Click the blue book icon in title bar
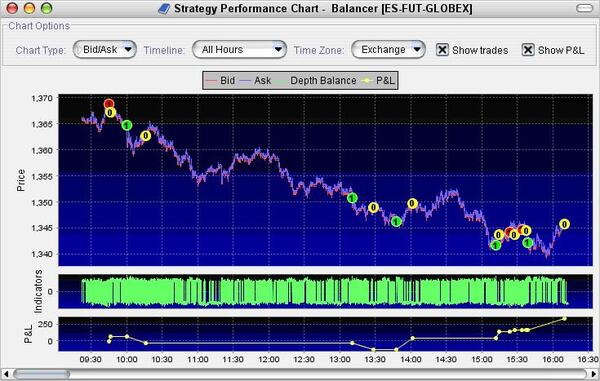 point(164,9)
